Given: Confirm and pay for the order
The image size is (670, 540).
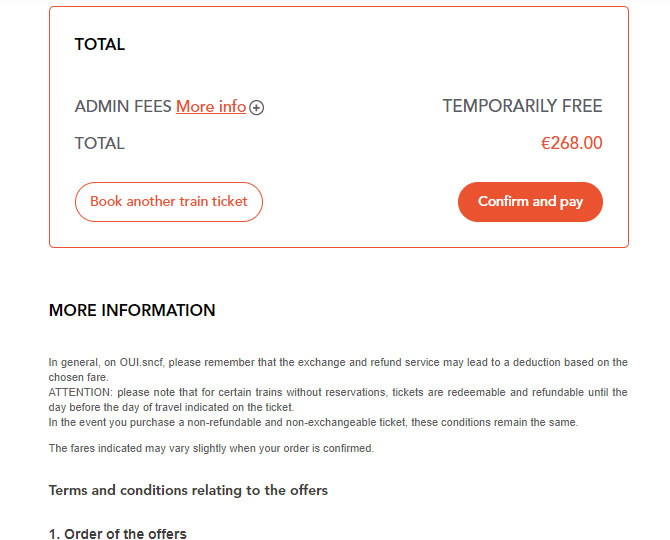Looking at the screenshot, I should tap(530, 202).
